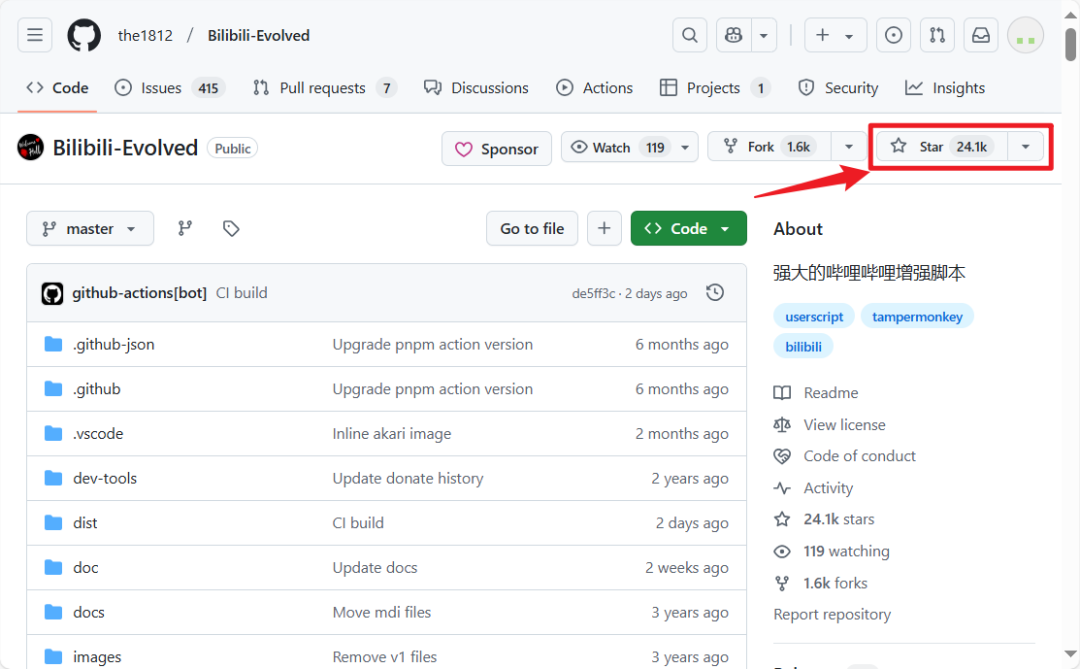The image size is (1080, 669).
Task: Open the green Code dropdown
Action: pos(688,228)
